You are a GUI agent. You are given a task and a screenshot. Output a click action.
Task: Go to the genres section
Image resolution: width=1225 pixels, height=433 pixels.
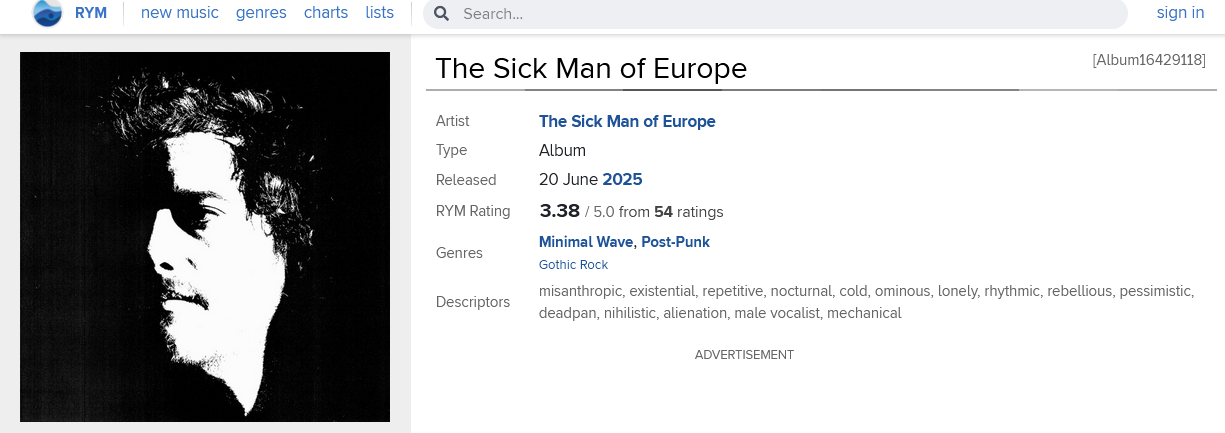[261, 13]
